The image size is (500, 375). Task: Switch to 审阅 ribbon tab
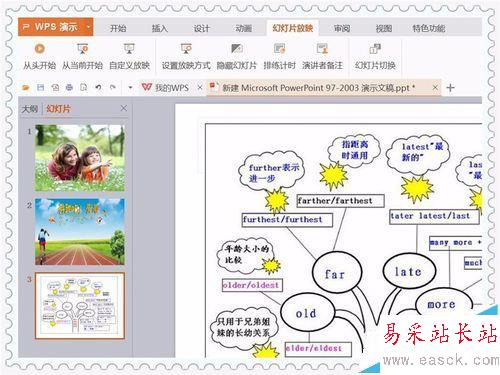tap(342, 28)
